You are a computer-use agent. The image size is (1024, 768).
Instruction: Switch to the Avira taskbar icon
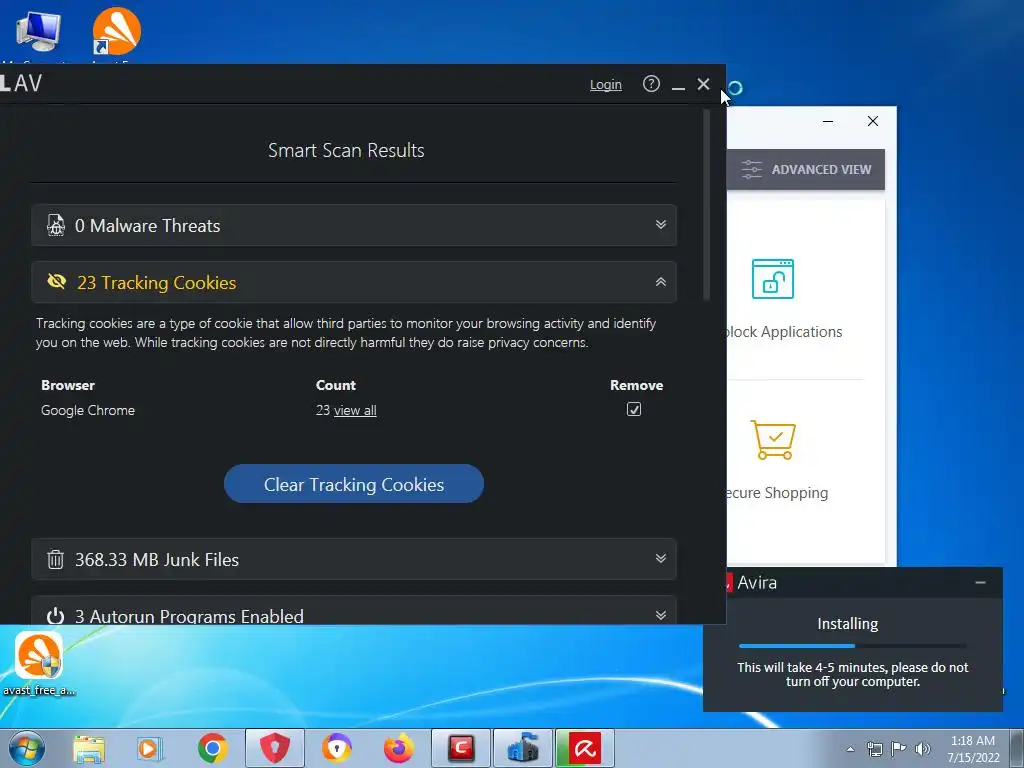[x=585, y=748]
